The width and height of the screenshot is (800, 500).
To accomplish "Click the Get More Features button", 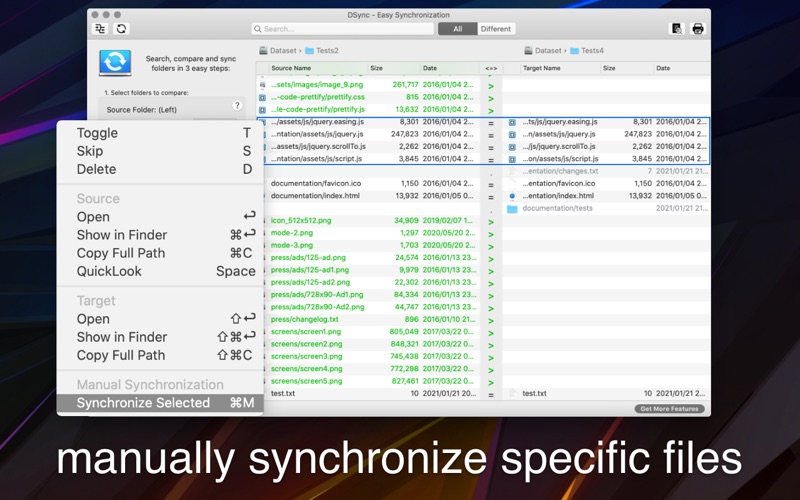I will pos(669,409).
